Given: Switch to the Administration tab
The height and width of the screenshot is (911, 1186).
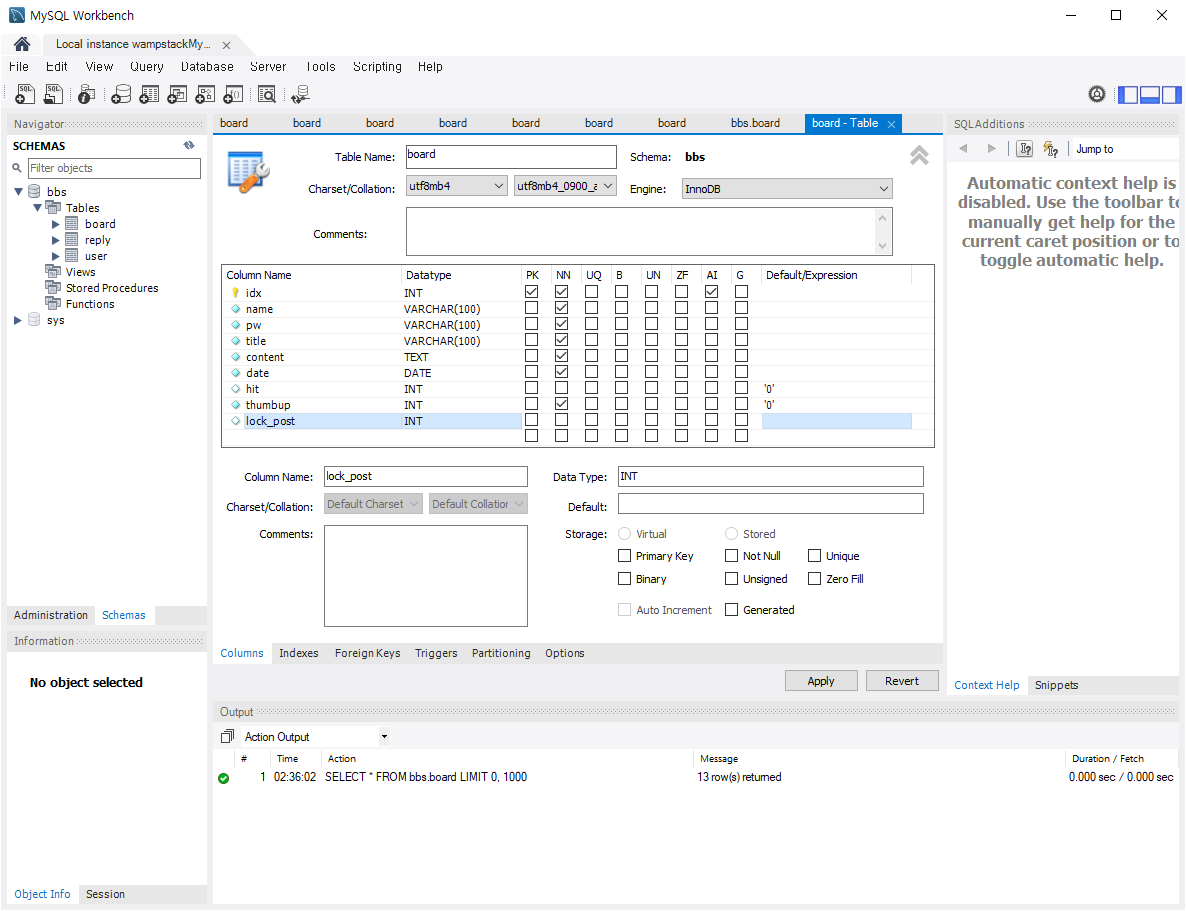Looking at the screenshot, I should [x=51, y=615].
